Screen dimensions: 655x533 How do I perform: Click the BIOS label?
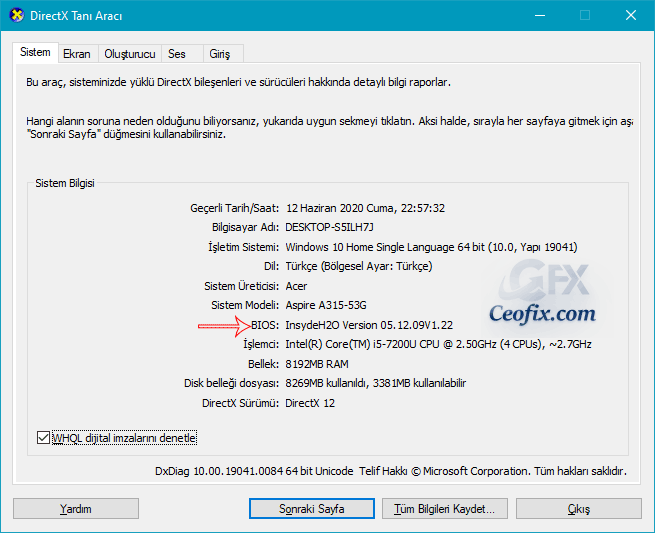(265, 325)
